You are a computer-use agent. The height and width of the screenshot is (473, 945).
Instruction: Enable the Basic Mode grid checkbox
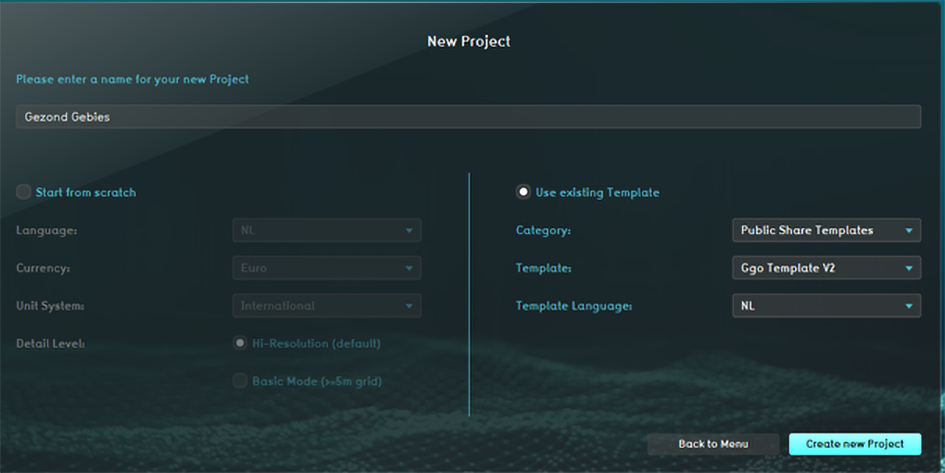coord(240,381)
